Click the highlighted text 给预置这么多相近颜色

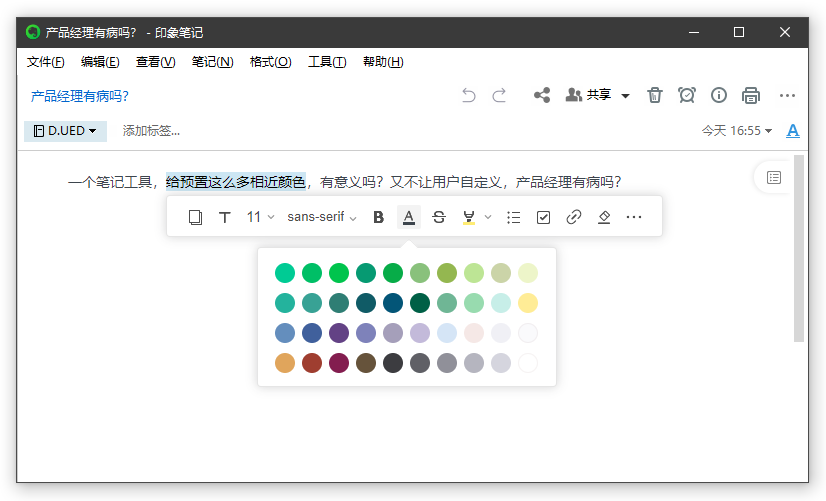(236, 182)
